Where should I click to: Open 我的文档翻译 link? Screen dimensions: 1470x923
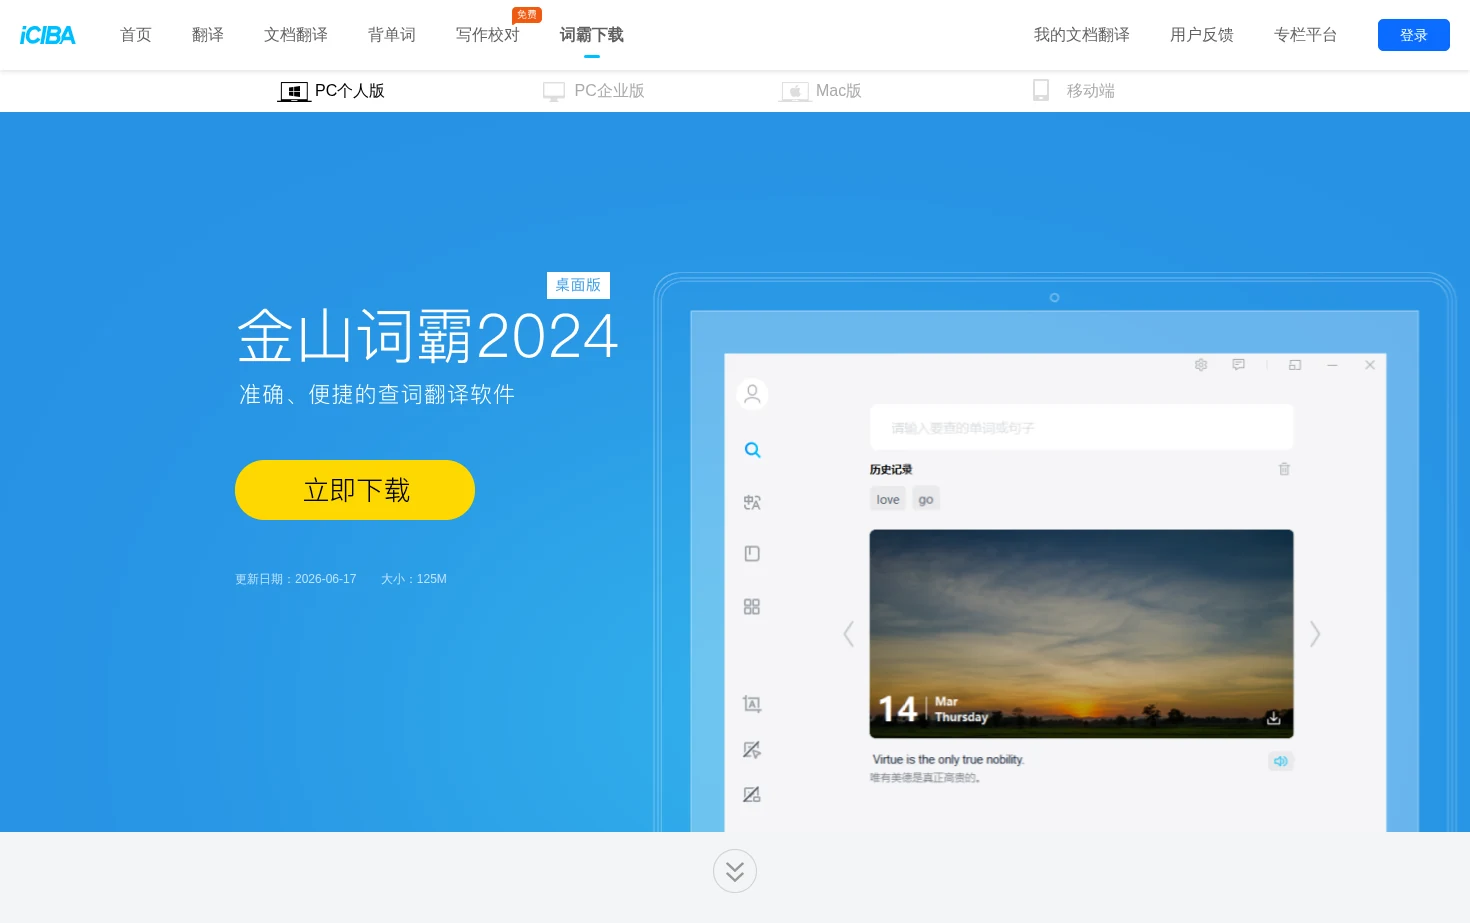coord(1082,35)
